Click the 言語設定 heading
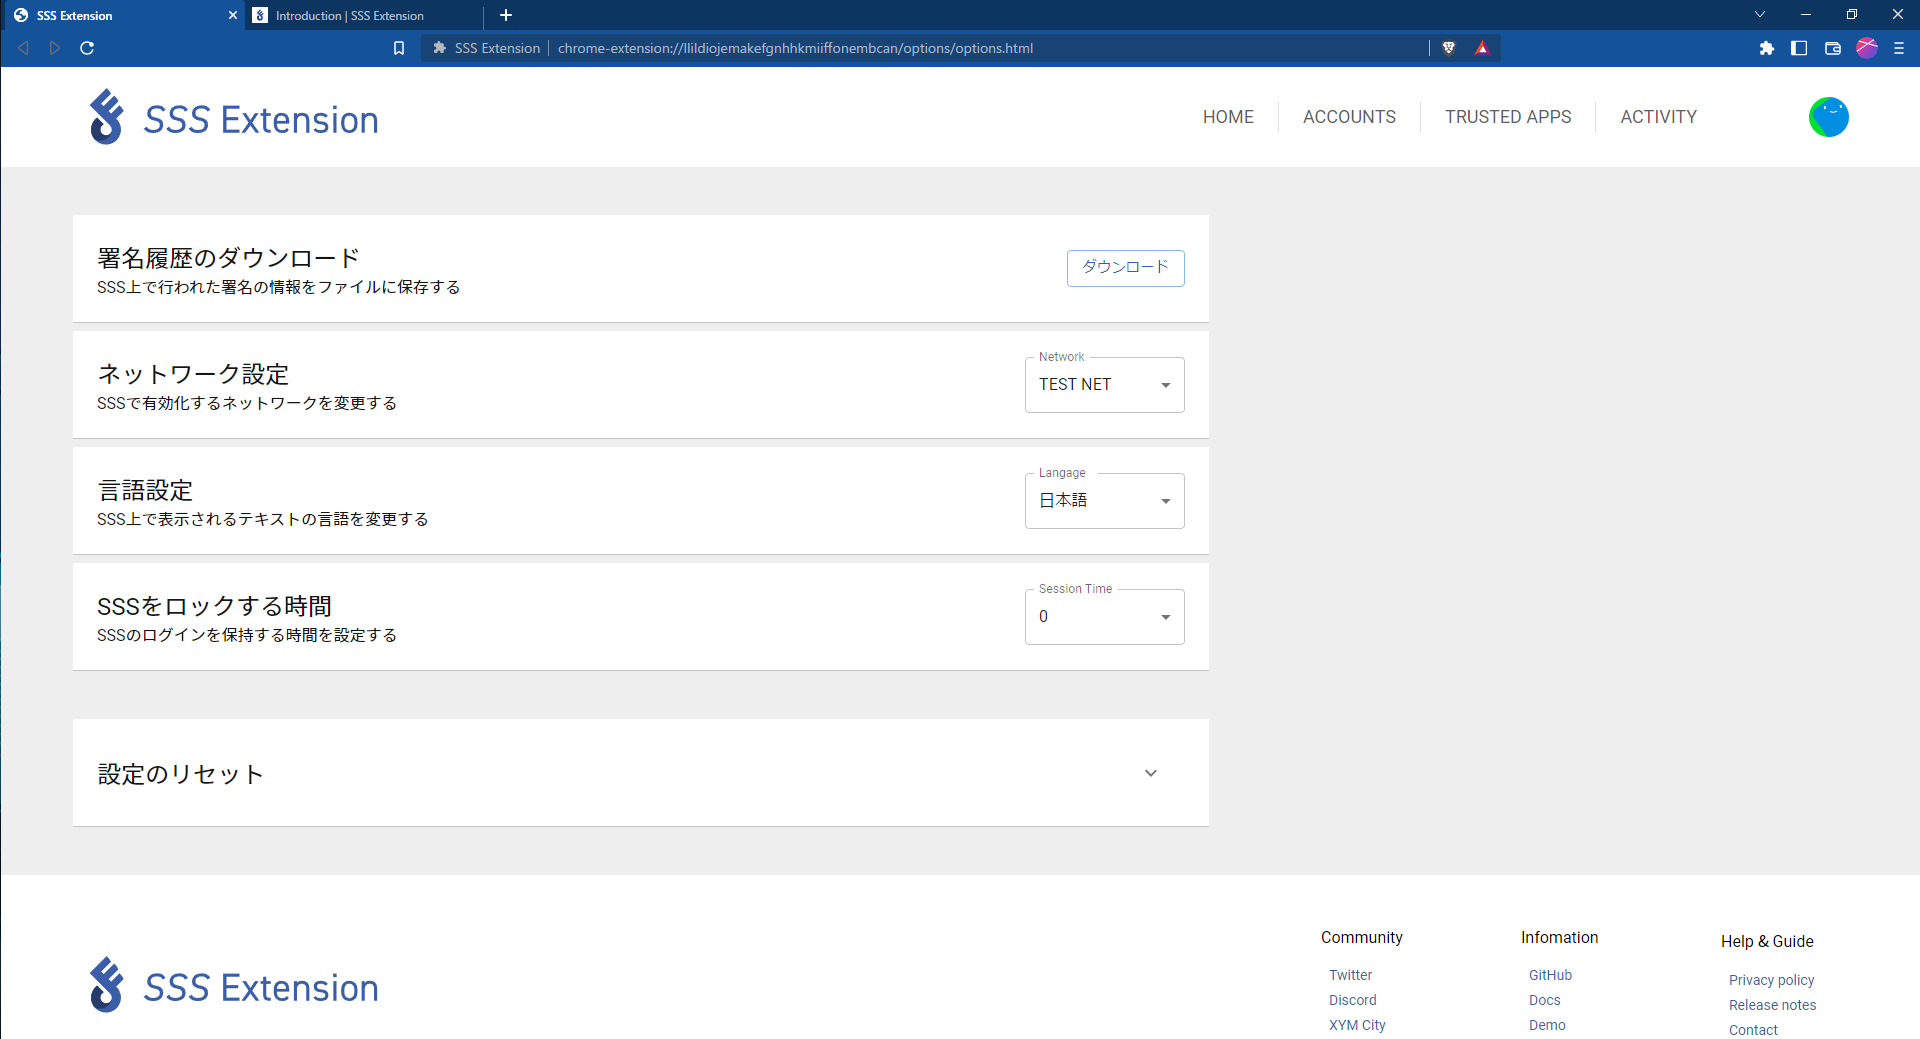The width and height of the screenshot is (1920, 1039). click(145, 490)
